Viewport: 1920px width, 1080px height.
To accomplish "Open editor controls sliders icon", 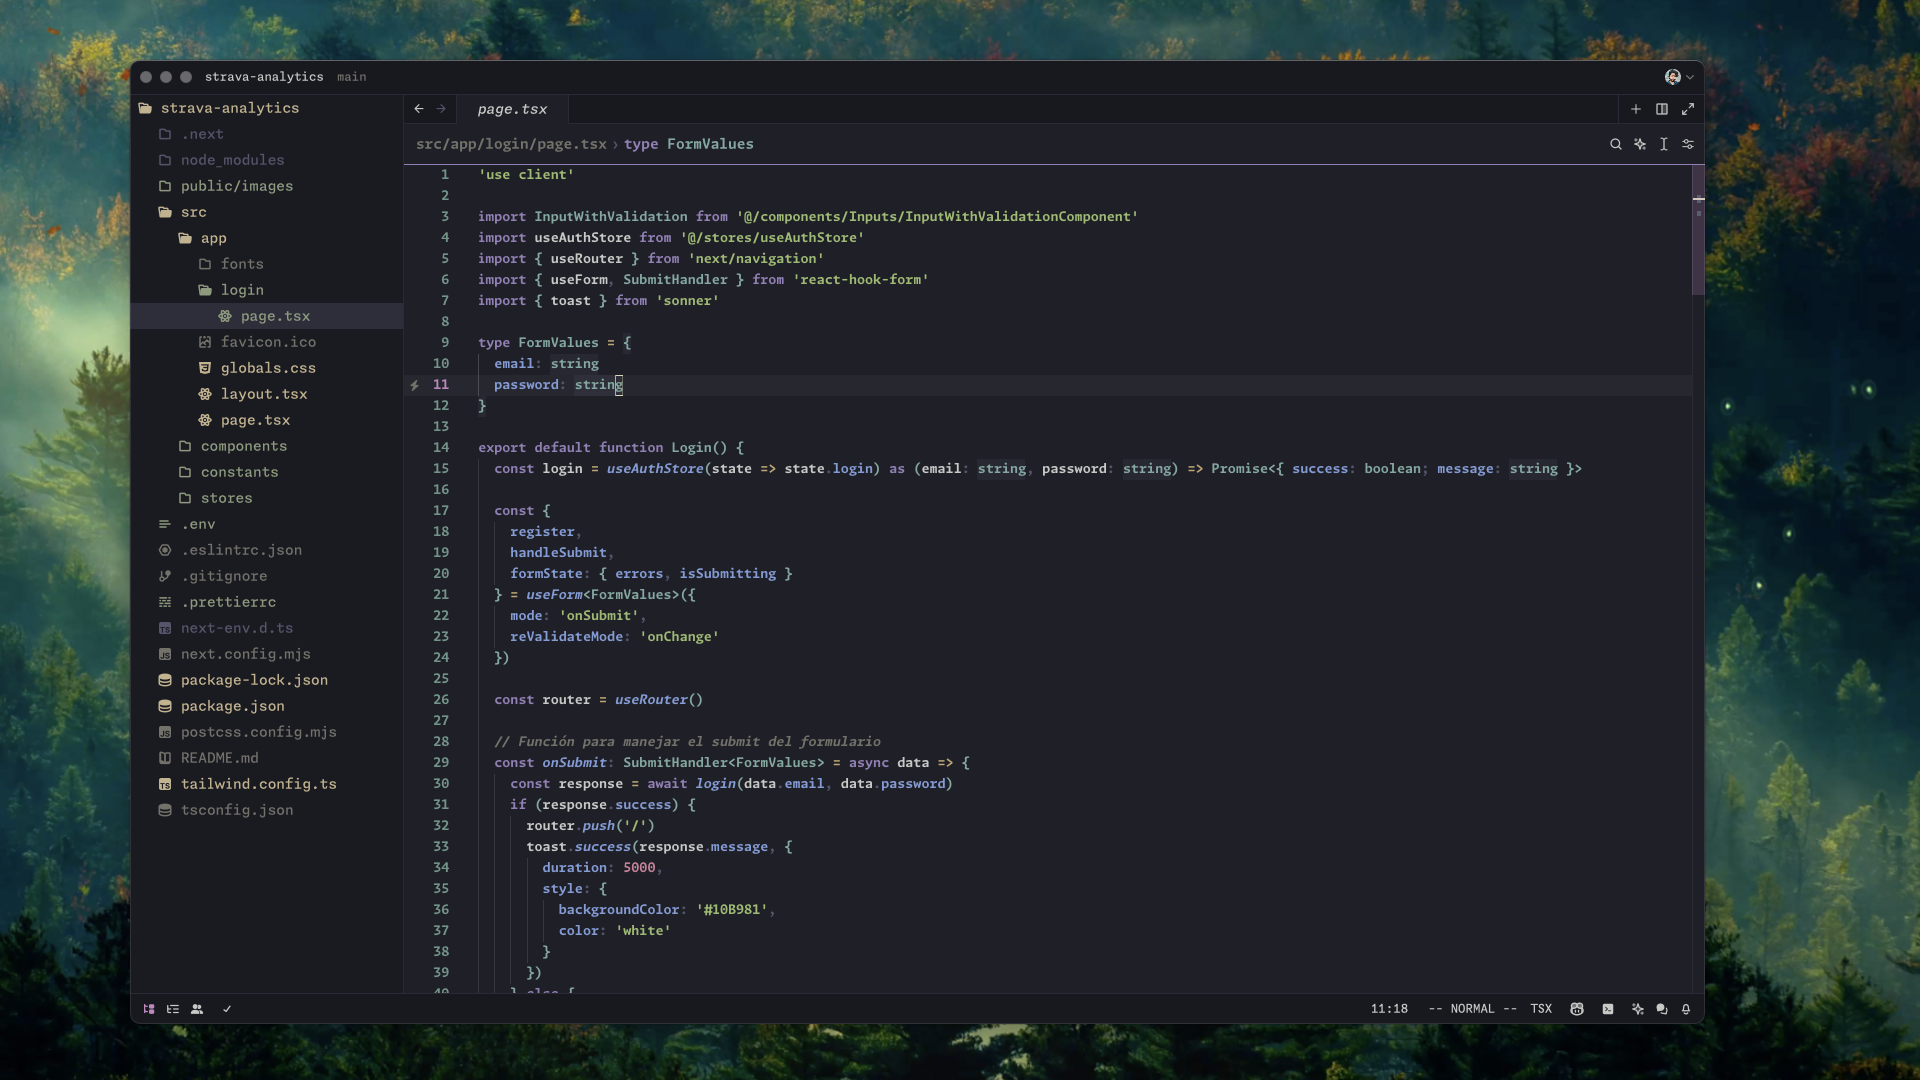I will [x=1688, y=144].
